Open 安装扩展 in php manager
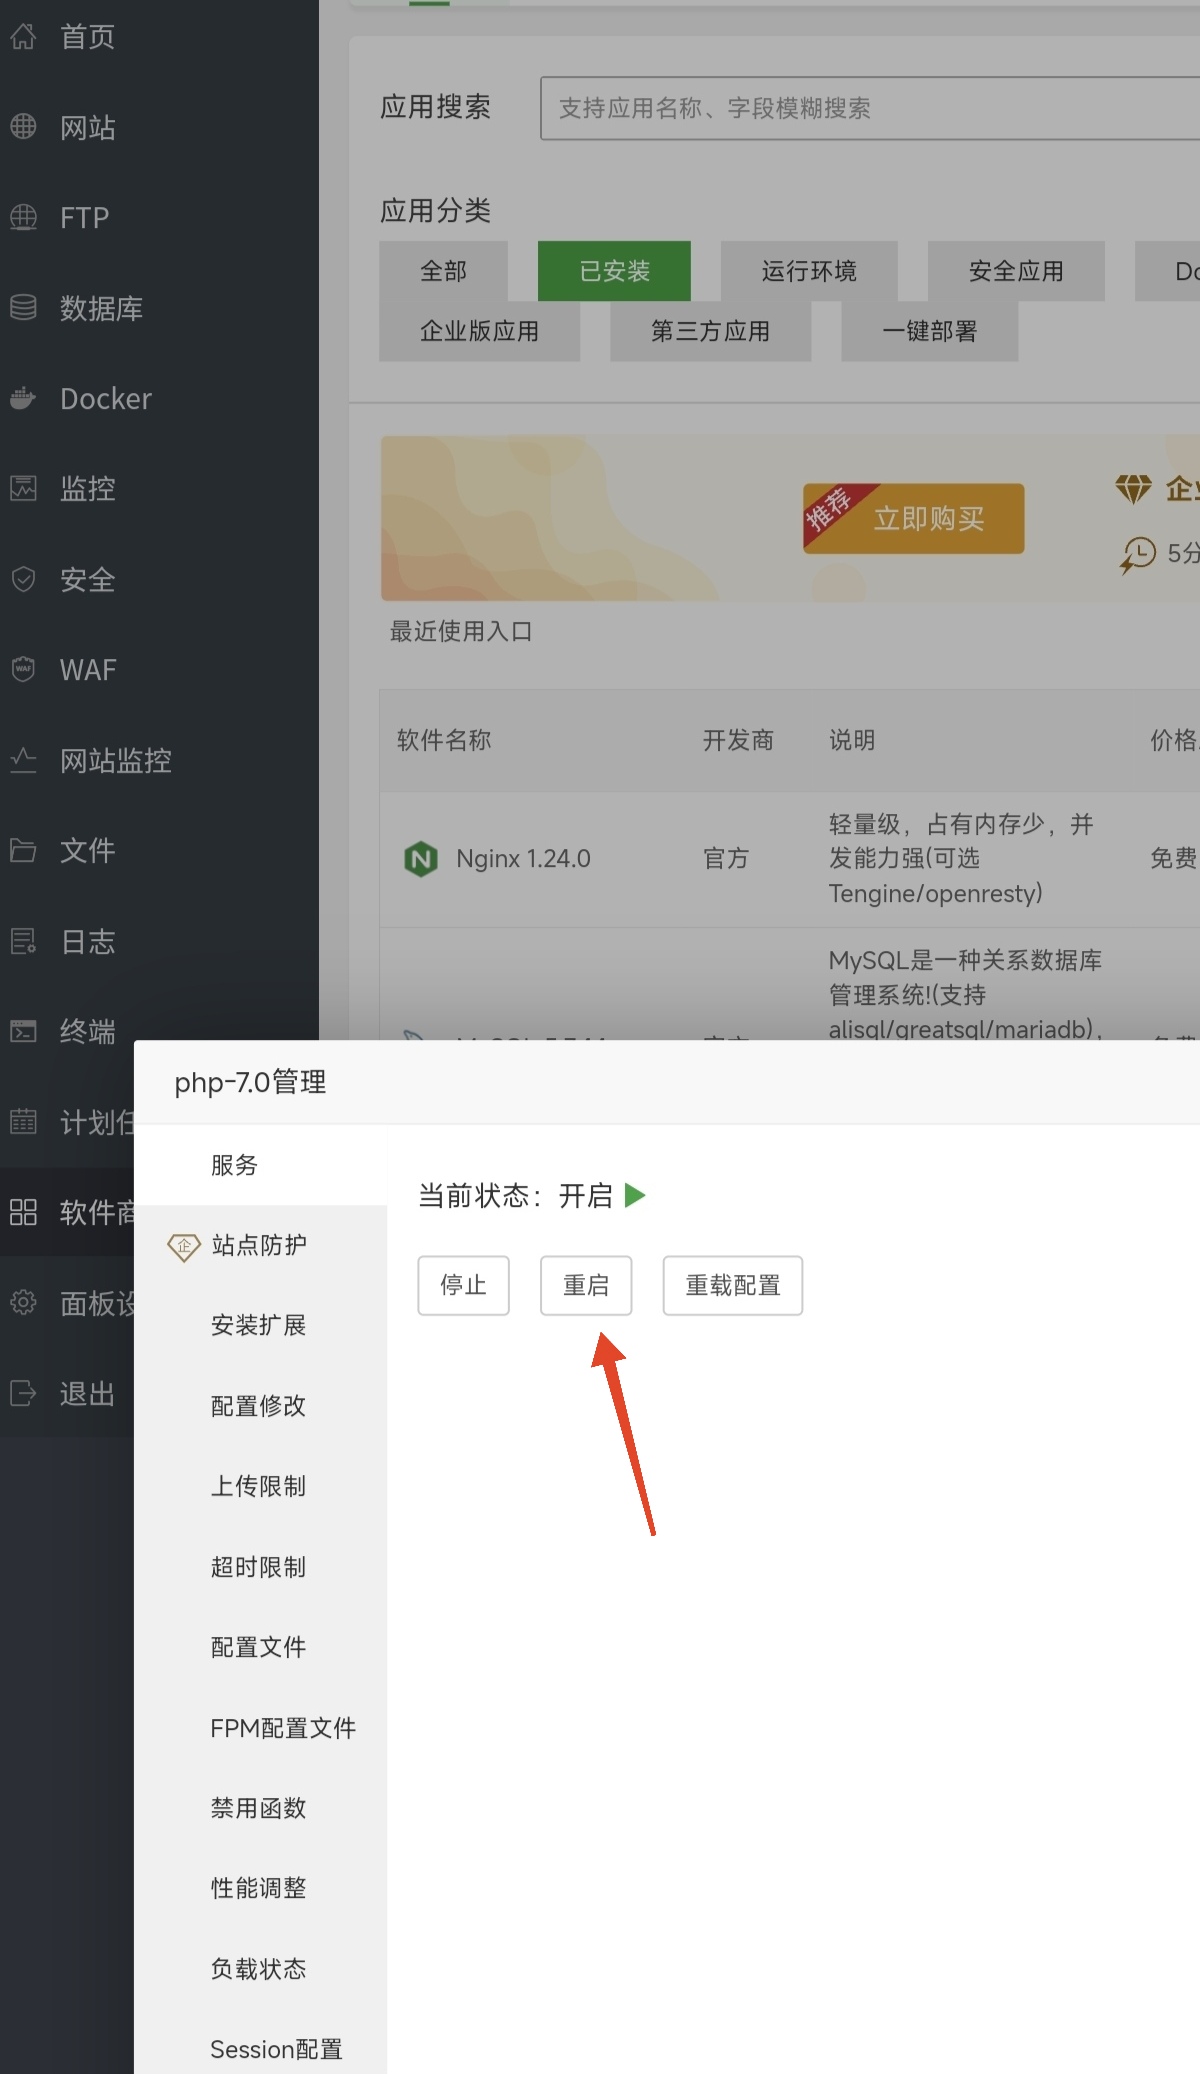 (260, 1325)
